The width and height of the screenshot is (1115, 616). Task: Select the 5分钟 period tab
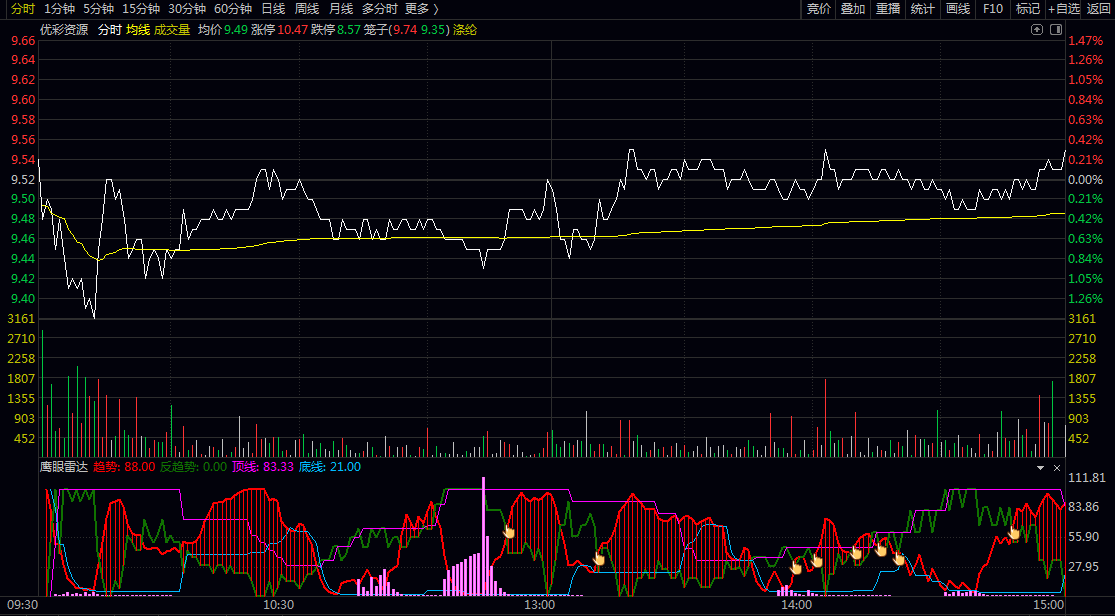pos(98,9)
